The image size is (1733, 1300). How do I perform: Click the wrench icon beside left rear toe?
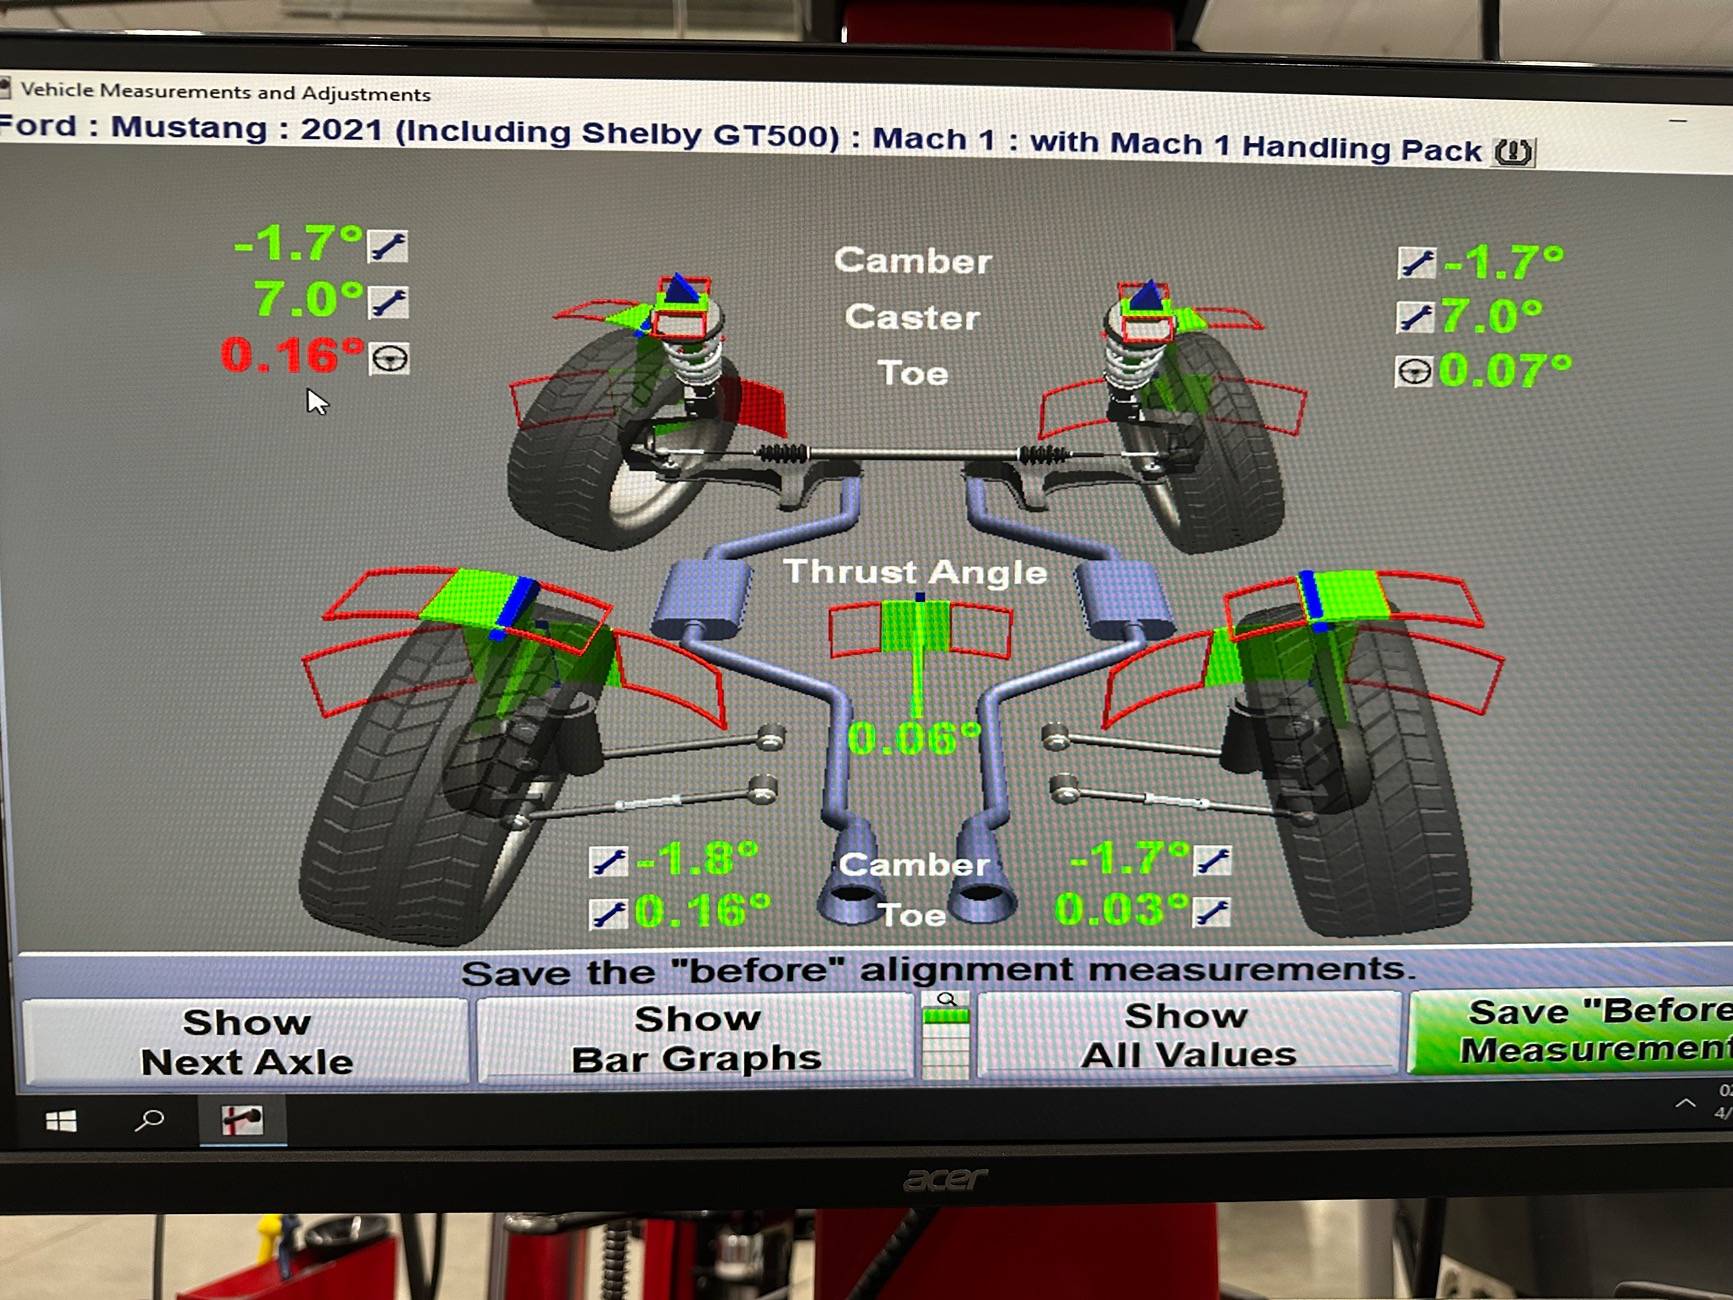(608, 913)
